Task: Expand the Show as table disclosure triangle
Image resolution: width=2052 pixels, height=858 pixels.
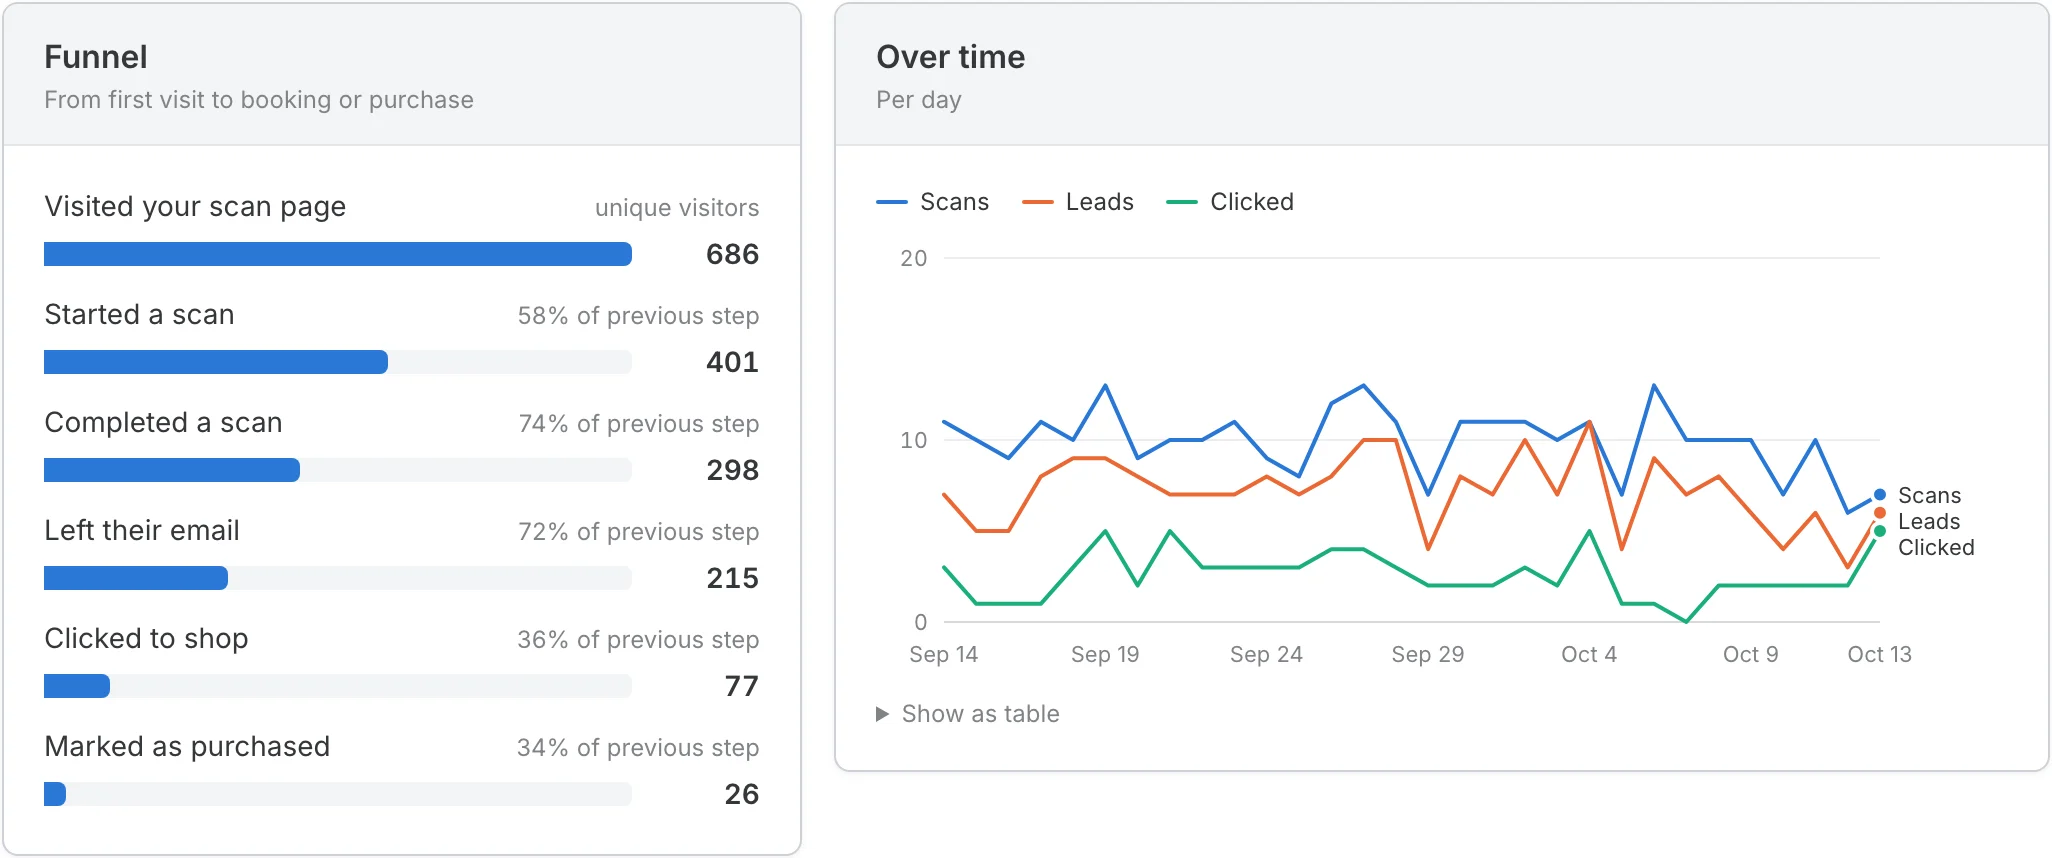Action: click(882, 714)
